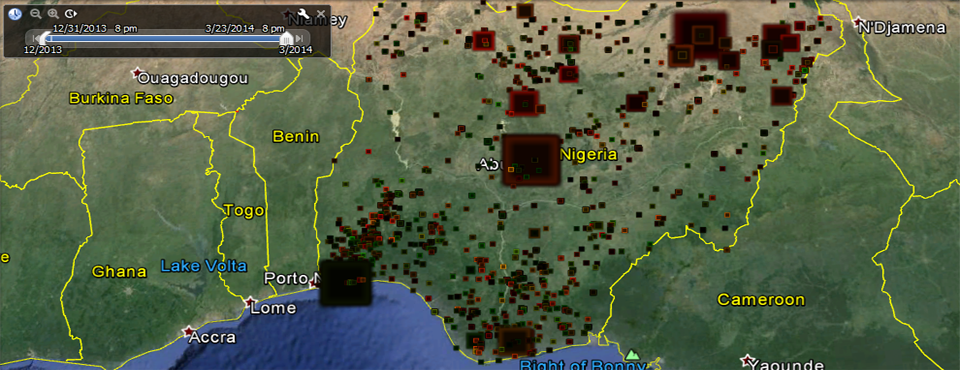
Task: Click the Accra city name label
Action: coord(212,338)
